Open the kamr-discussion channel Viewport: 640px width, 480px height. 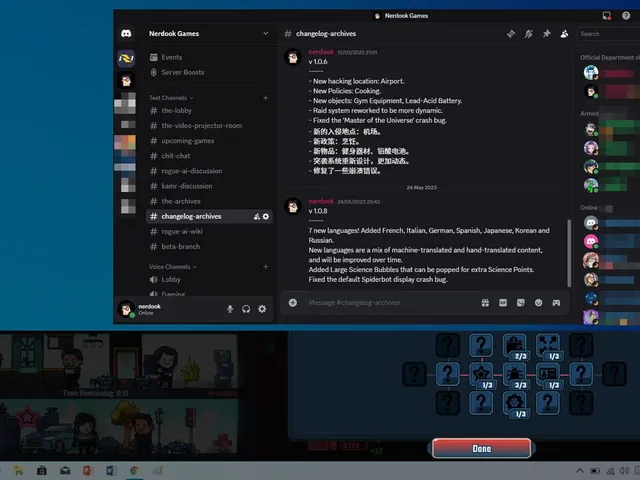click(209, 186)
